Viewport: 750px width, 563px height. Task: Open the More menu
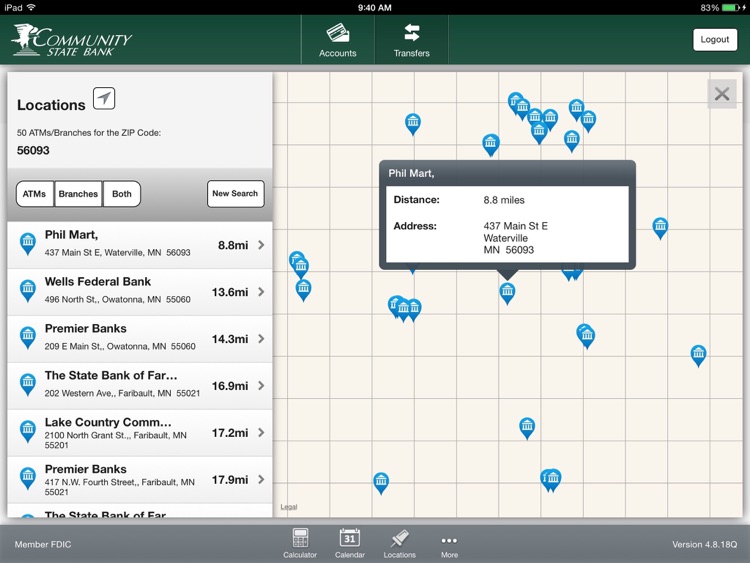pyautogui.click(x=449, y=545)
